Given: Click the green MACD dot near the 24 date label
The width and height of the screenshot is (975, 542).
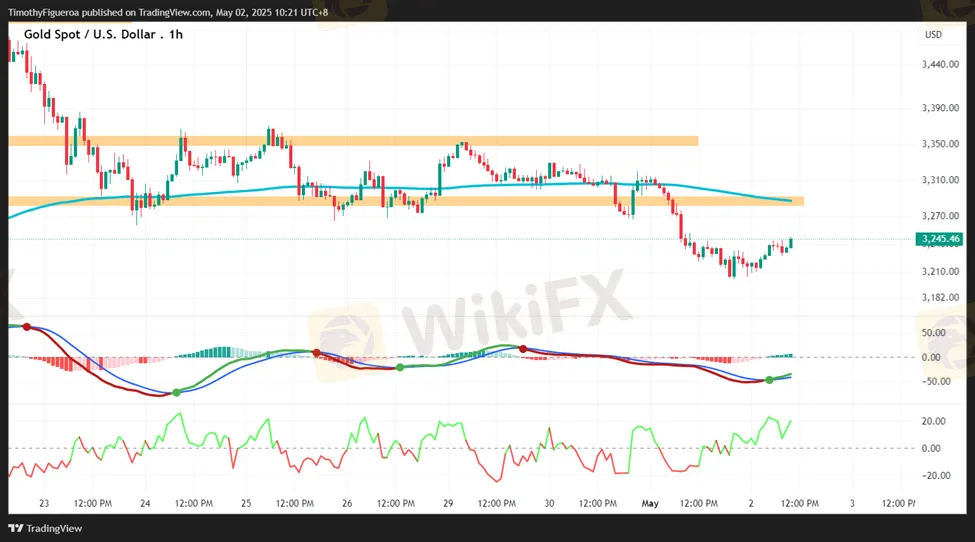Looking at the screenshot, I should tap(177, 392).
